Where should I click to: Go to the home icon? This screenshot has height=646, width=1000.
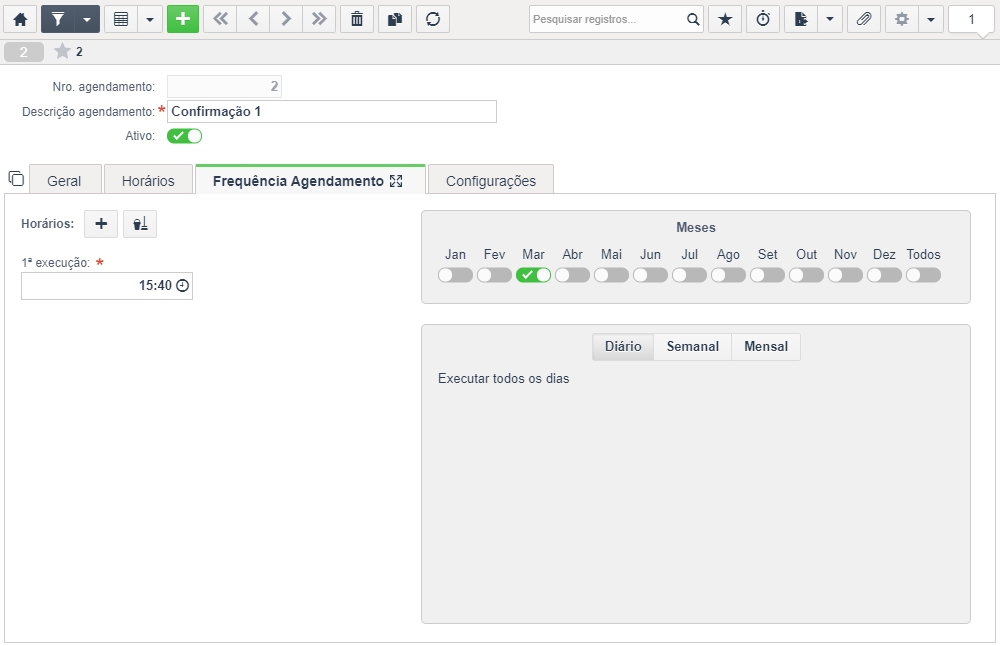point(20,19)
